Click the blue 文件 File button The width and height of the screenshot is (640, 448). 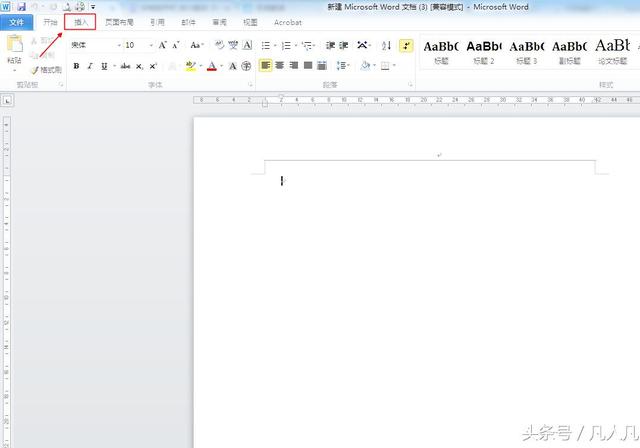[16, 21]
